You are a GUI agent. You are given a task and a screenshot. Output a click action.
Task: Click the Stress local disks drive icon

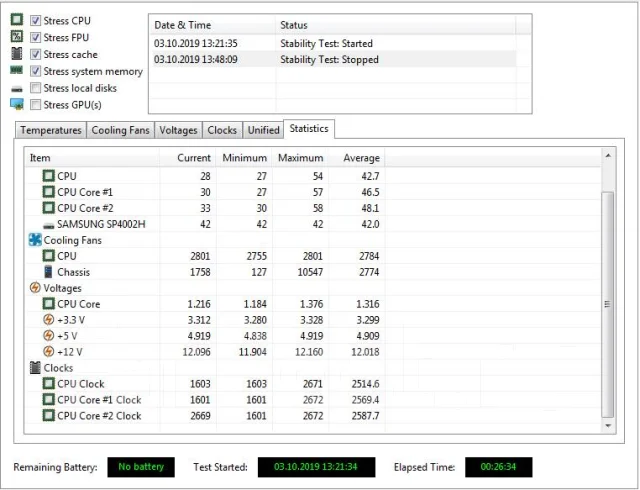coord(17,89)
